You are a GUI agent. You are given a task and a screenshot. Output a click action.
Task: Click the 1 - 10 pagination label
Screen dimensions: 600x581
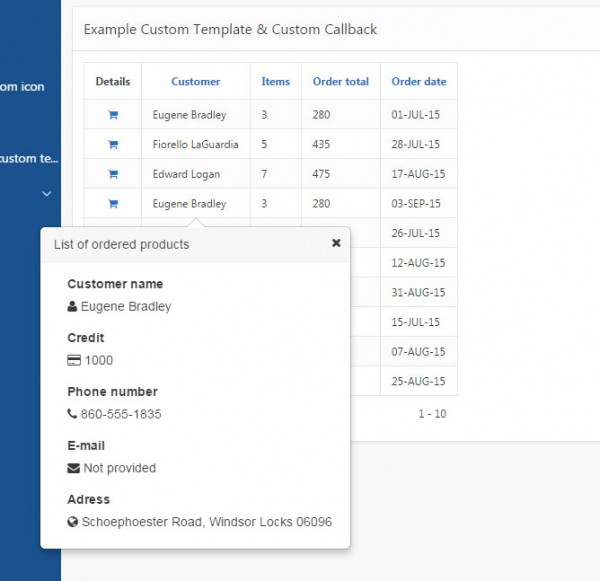tap(432, 414)
